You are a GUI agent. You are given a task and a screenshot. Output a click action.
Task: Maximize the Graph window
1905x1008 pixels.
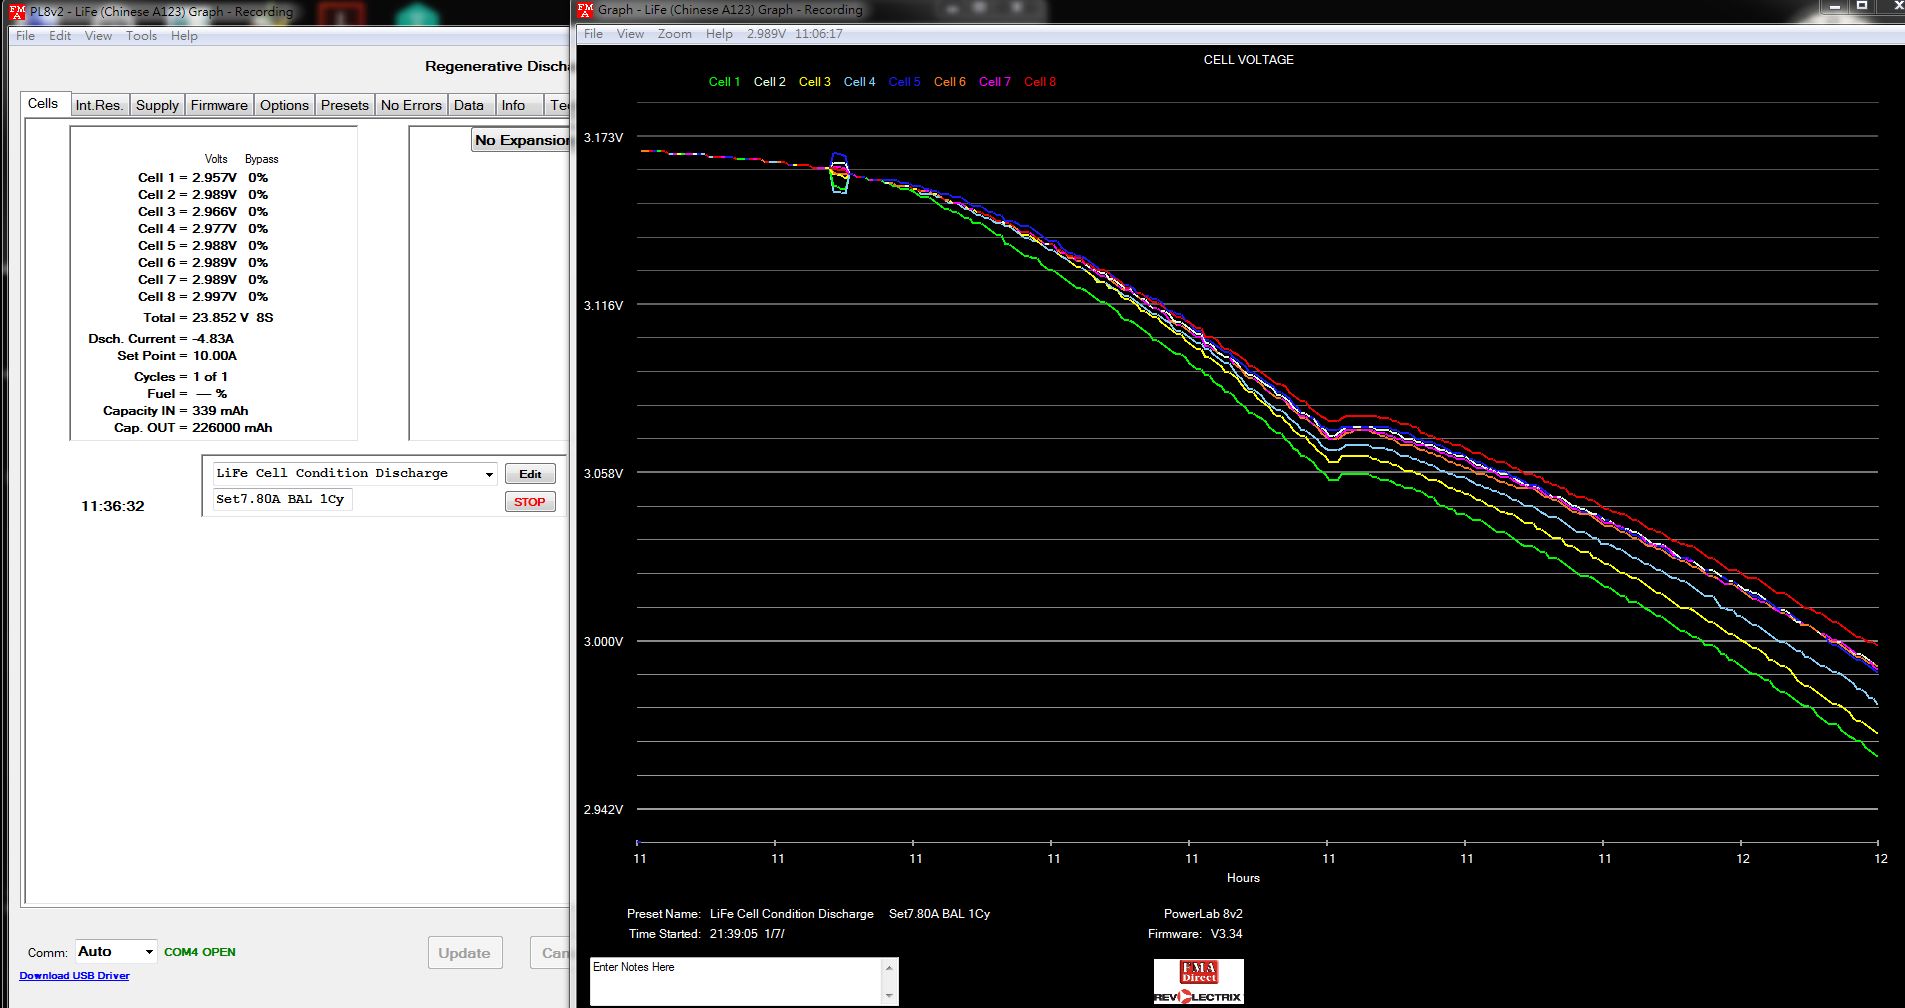pyautogui.click(x=1862, y=6)
